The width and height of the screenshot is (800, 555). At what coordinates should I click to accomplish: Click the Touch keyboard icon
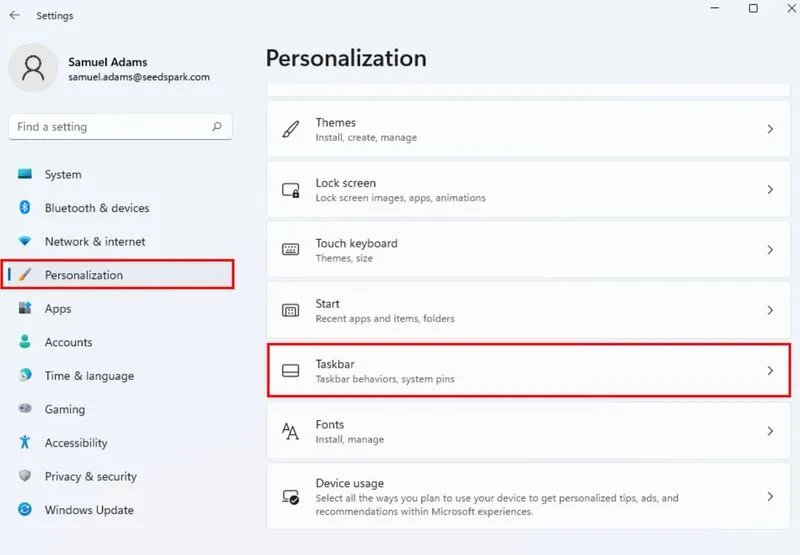pos(291,249)
